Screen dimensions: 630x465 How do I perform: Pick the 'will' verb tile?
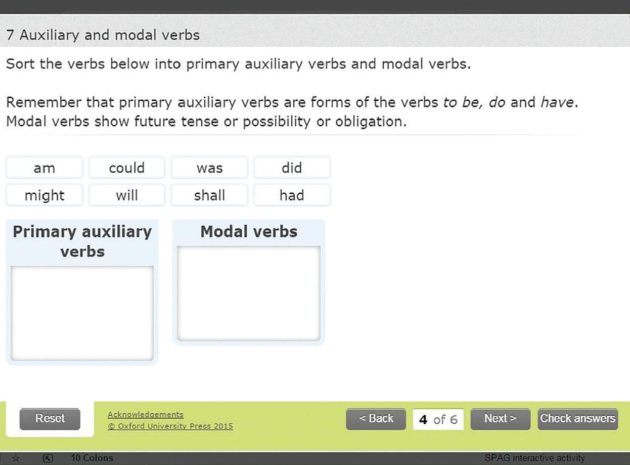(127, 195)
